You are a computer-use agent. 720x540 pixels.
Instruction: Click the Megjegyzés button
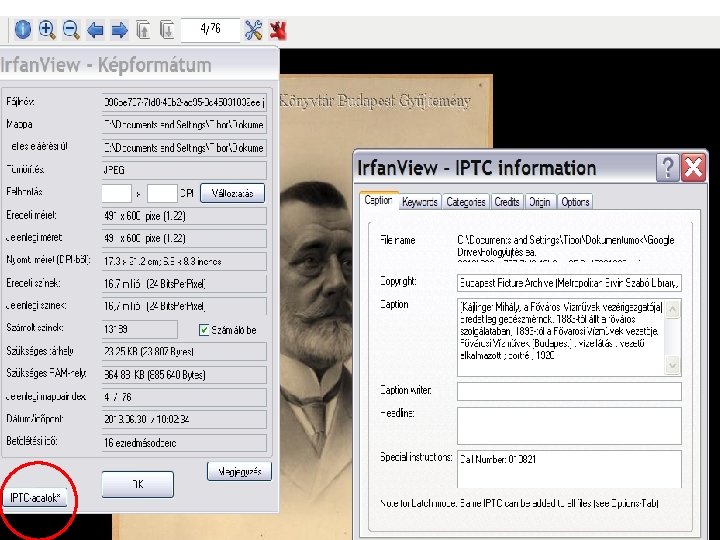click(239, 471)
